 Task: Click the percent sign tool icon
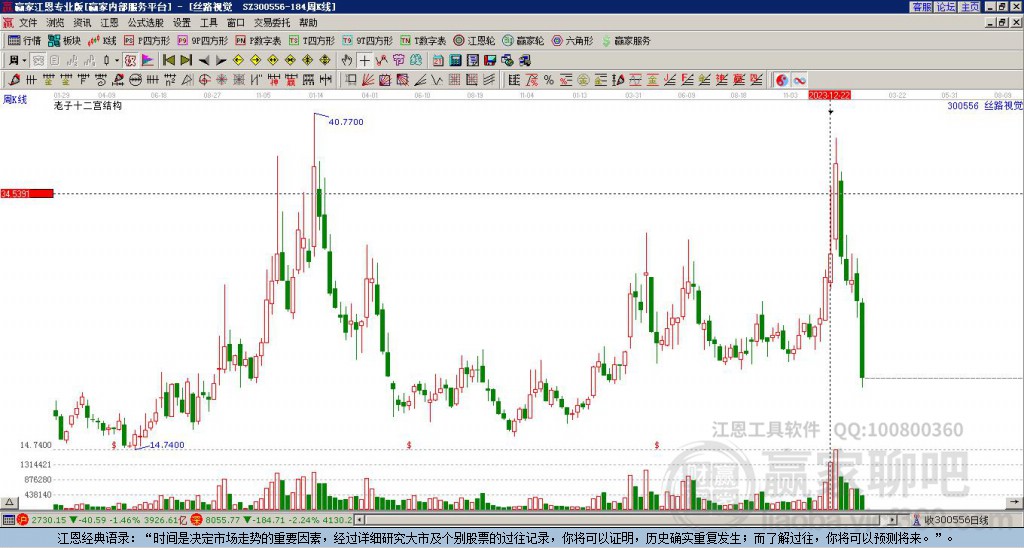[549, 80]
